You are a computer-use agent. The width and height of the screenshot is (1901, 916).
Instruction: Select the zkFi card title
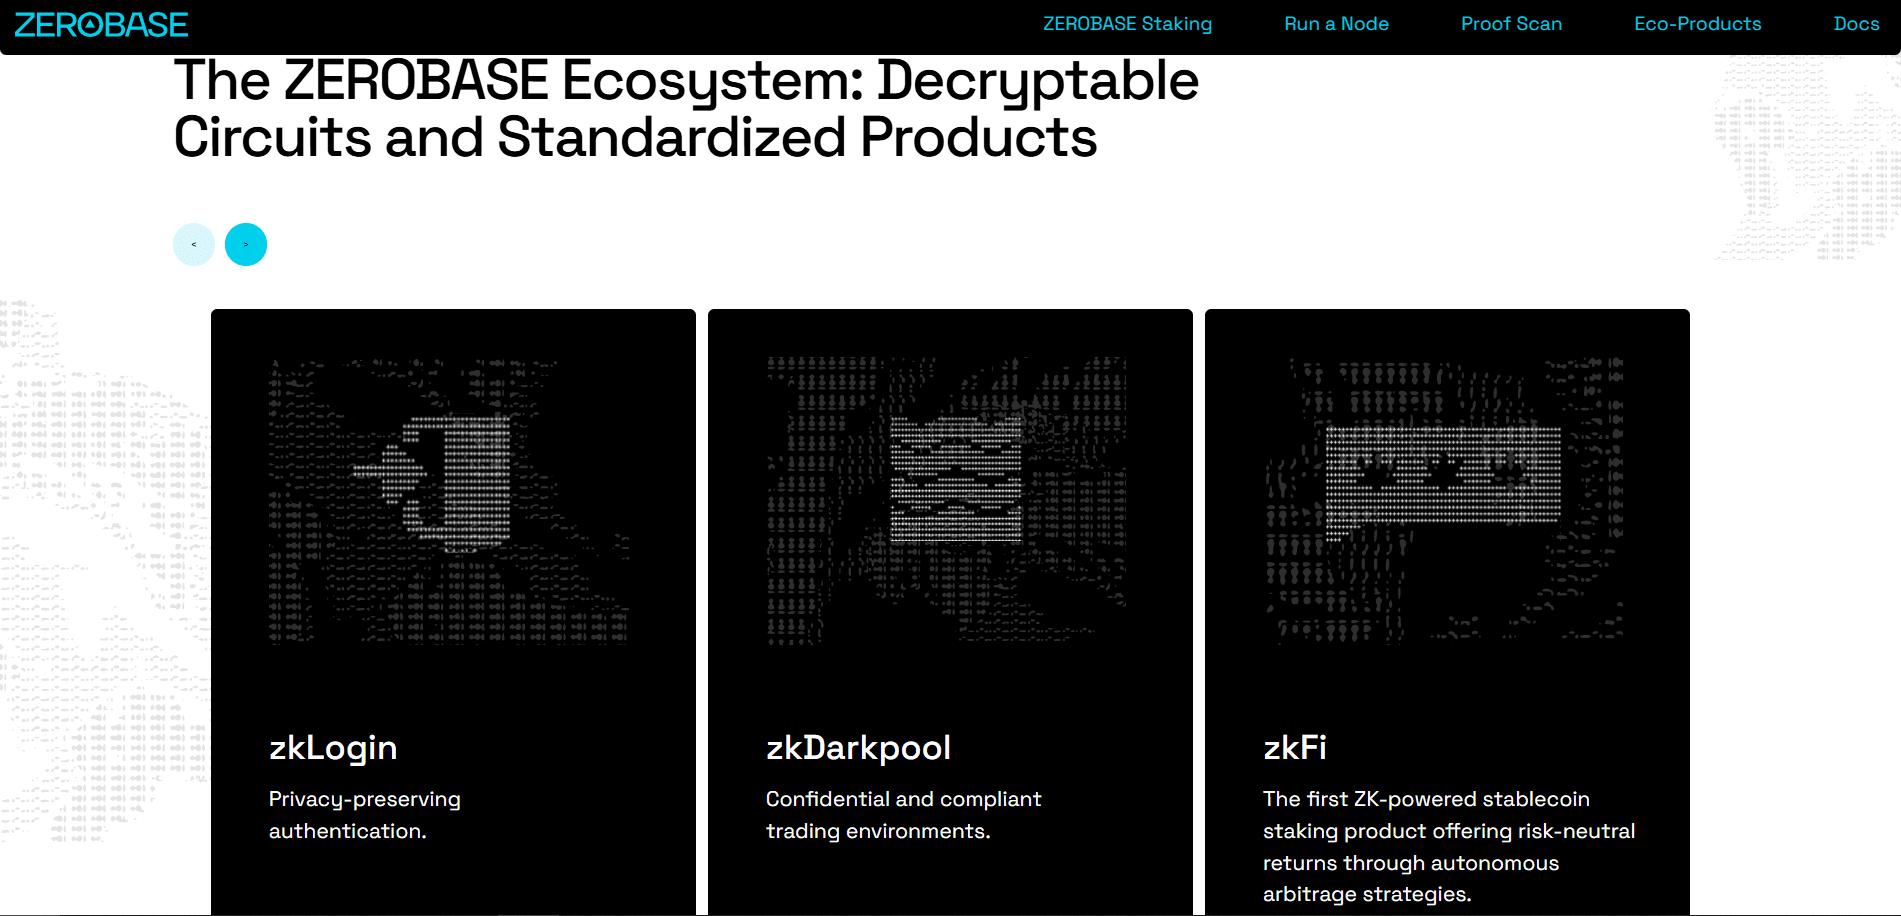point(1295,748)
